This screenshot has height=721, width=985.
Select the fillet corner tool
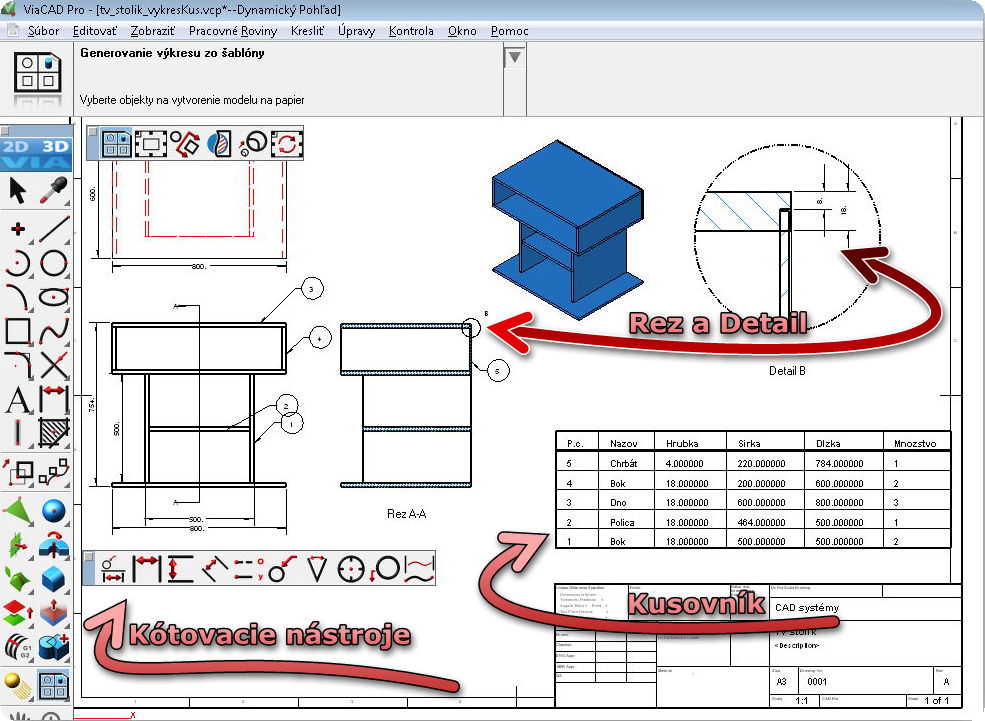[18, 365]
